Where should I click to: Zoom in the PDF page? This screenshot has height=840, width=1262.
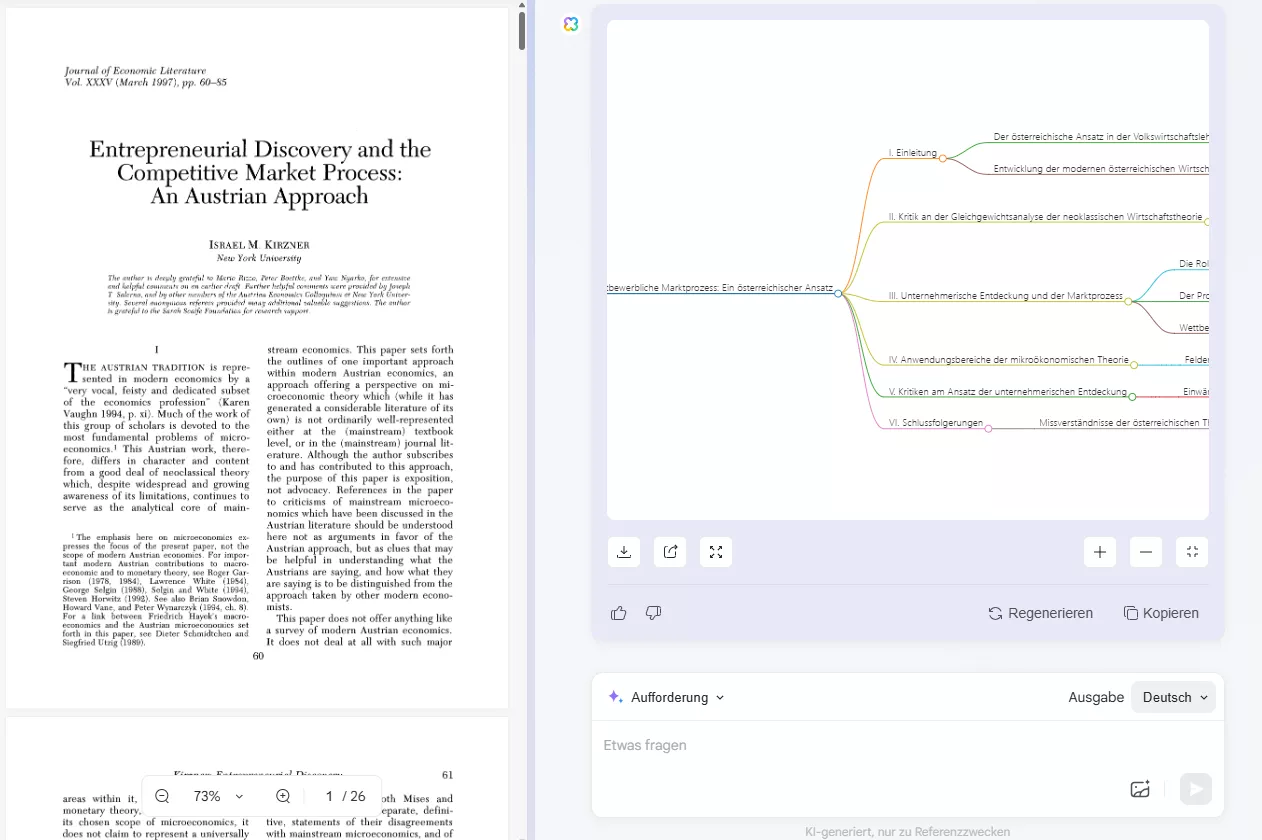pos(283,796)
